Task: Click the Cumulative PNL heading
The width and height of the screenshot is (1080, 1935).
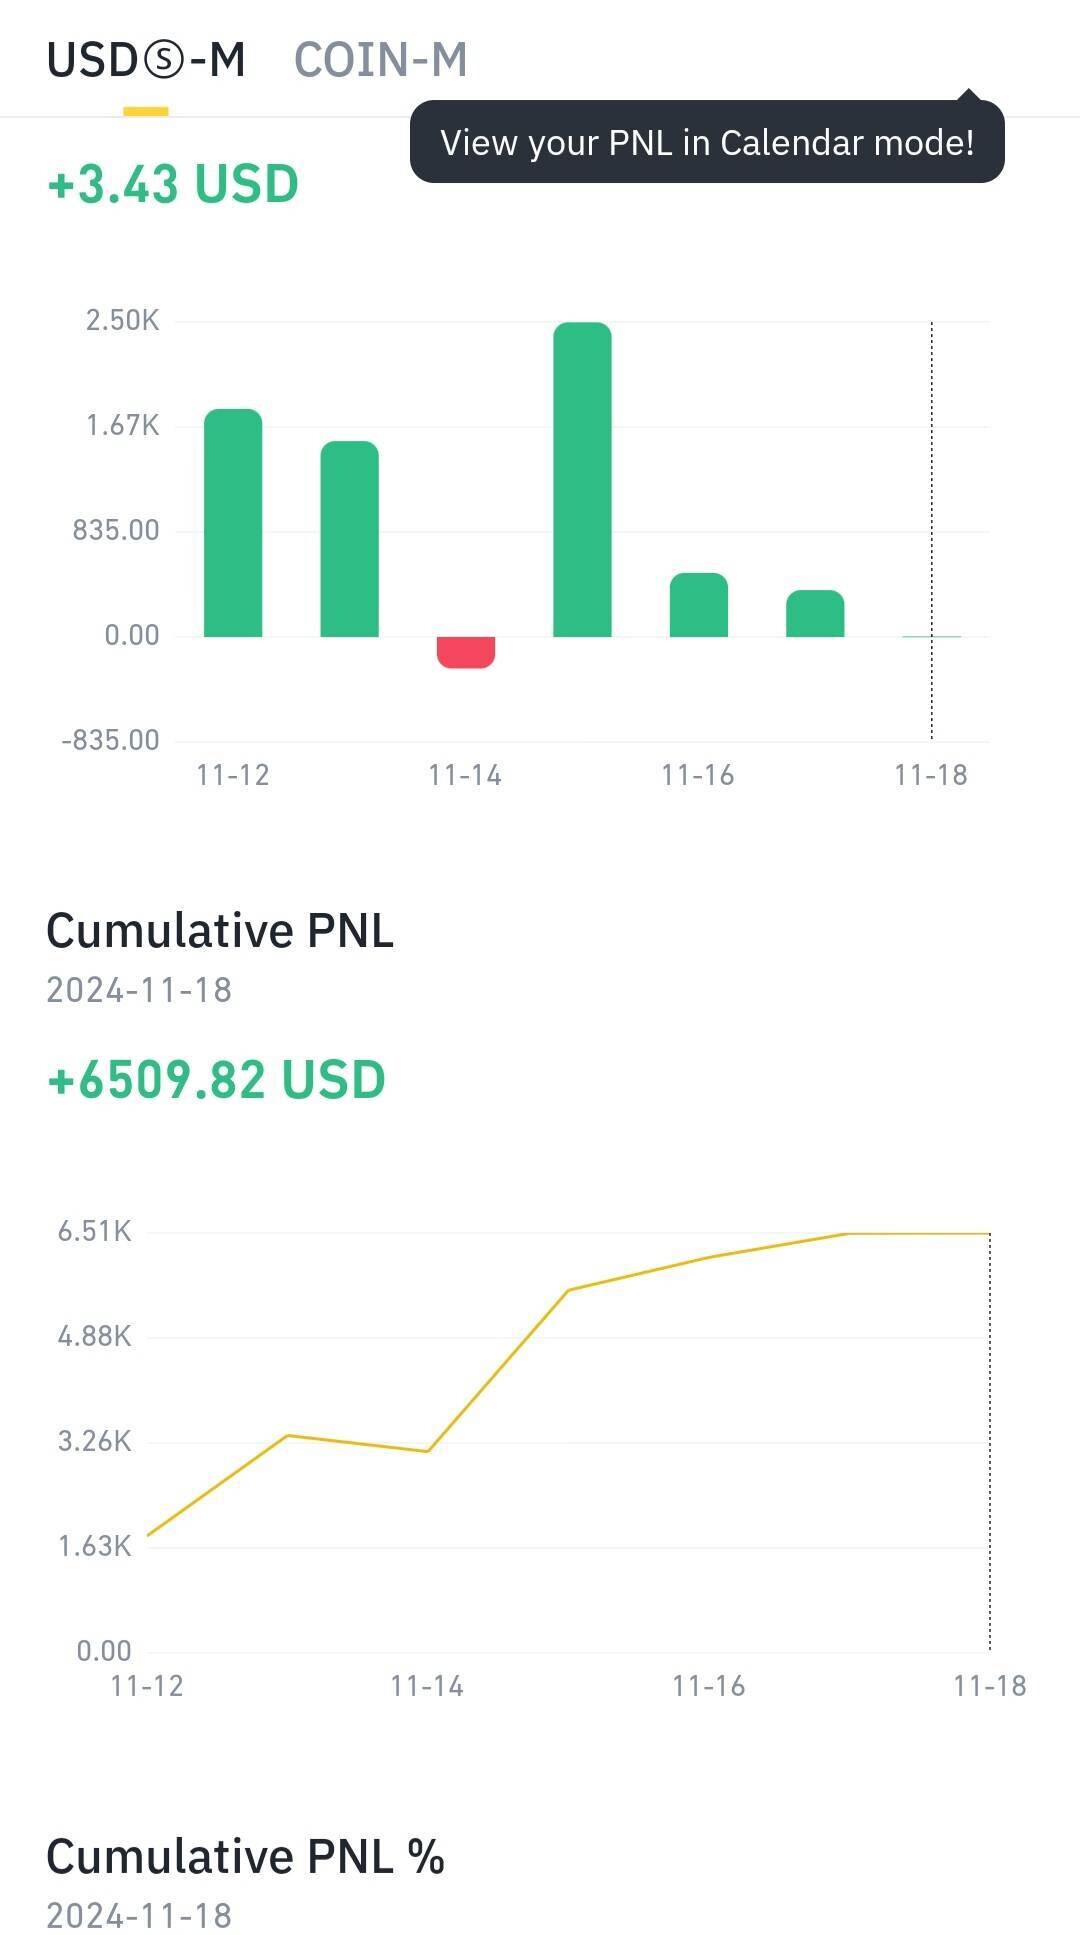Action: [x=220, y=931]
